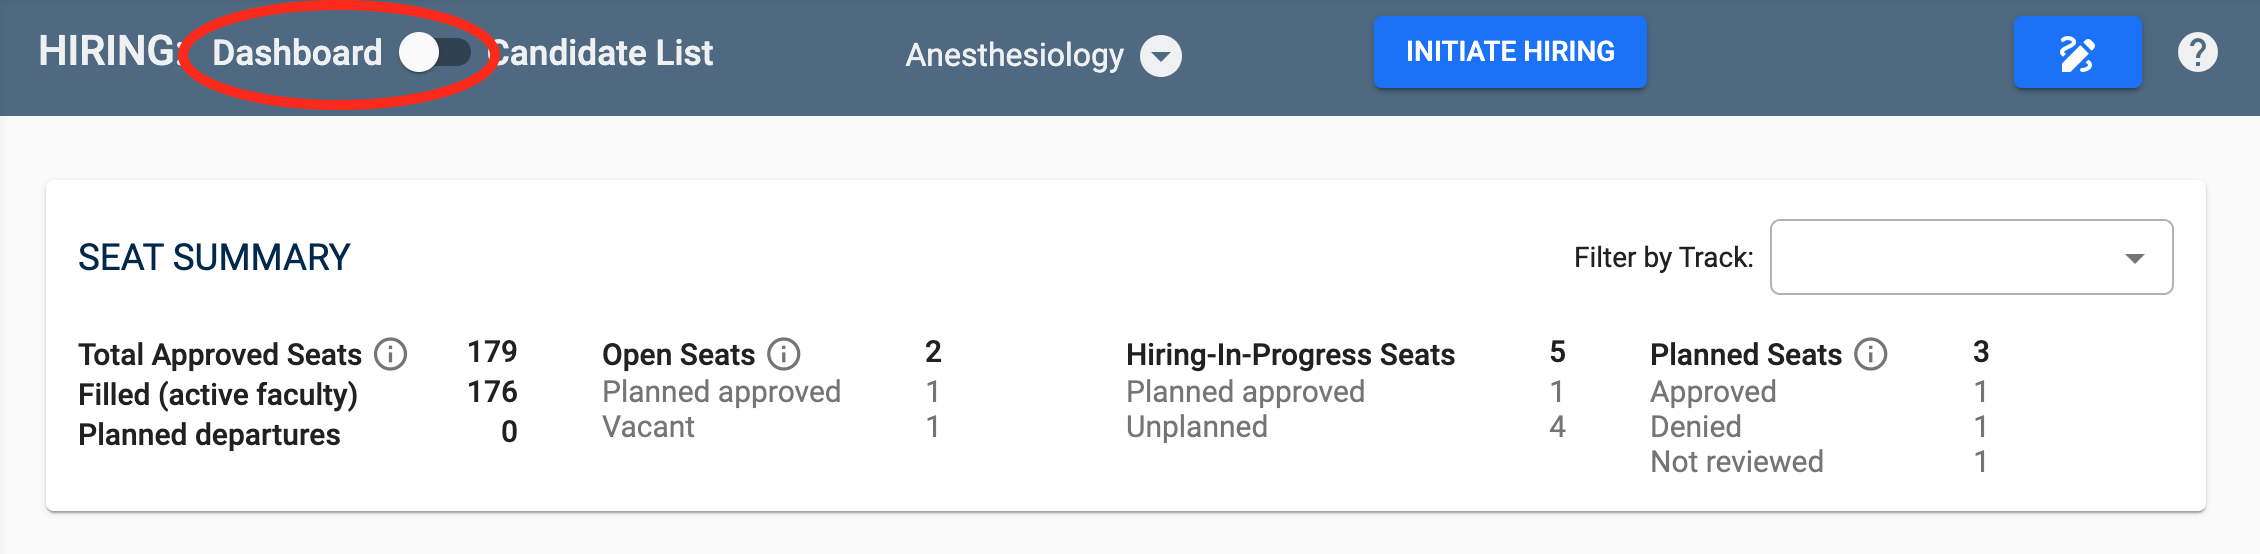This screenshot has width=2260, height=554.
Task: Select the Unplanned hiring-in-progress row
Action: click(x=1346, y=427)
